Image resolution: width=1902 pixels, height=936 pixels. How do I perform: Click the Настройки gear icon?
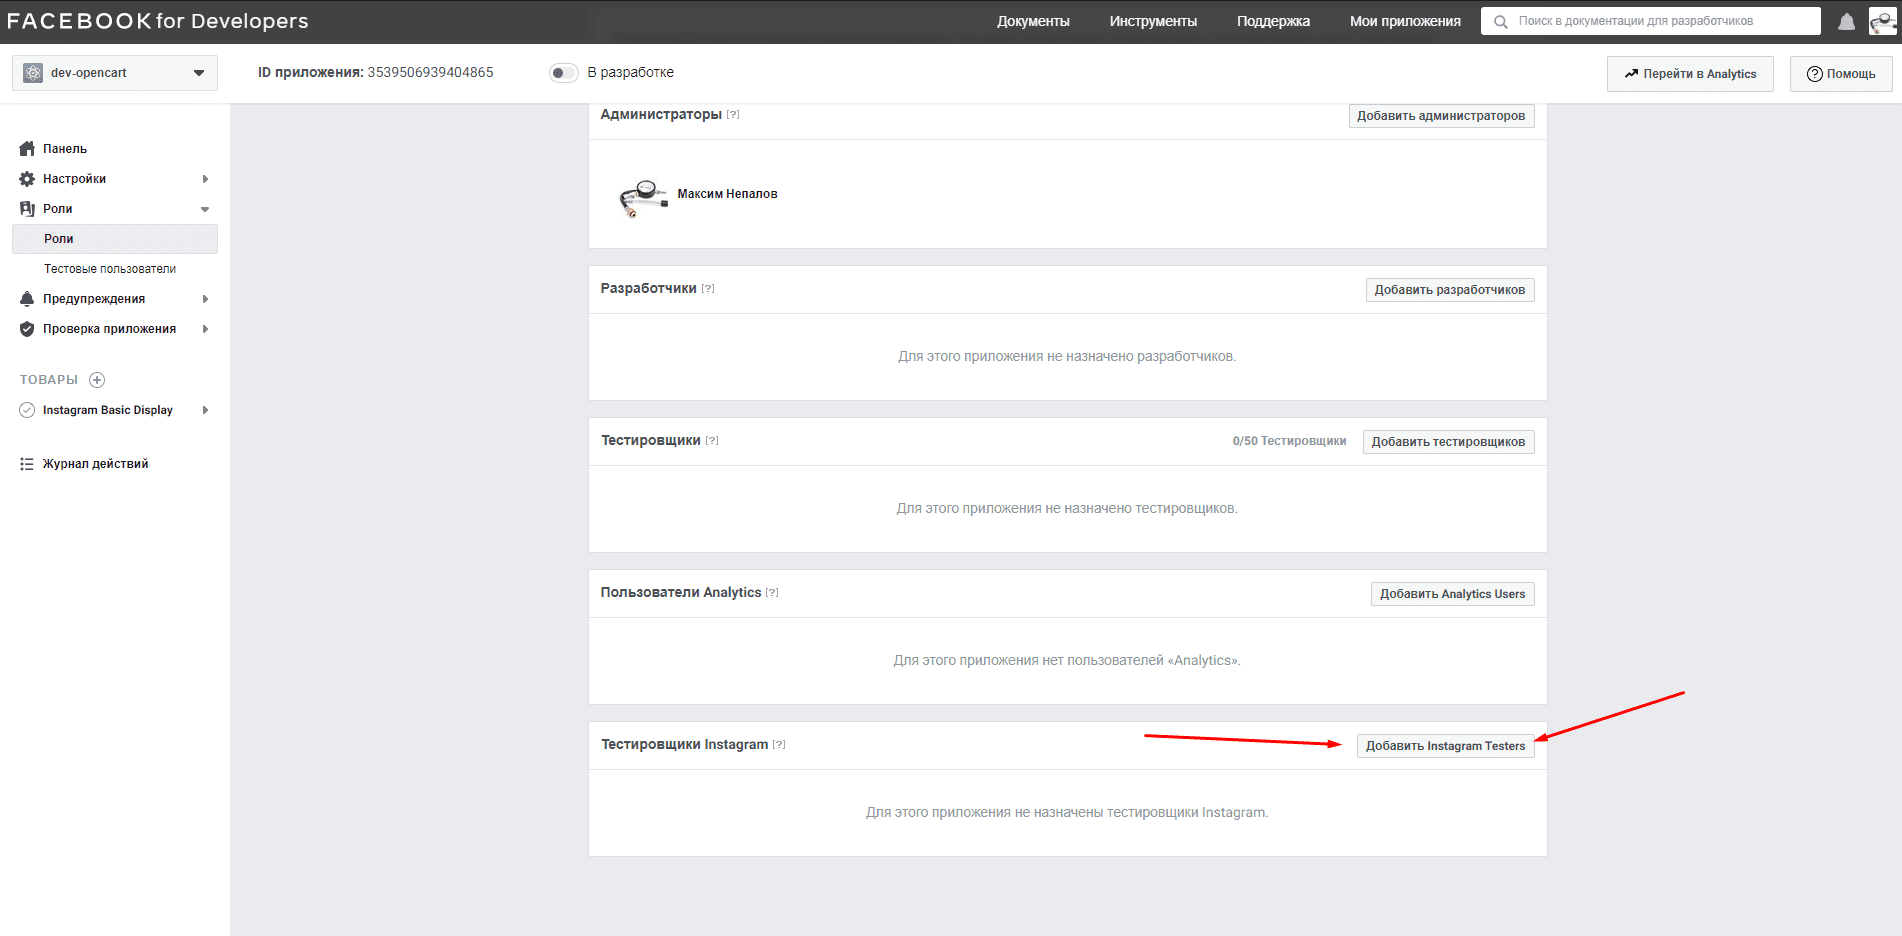tap(27, 179)
